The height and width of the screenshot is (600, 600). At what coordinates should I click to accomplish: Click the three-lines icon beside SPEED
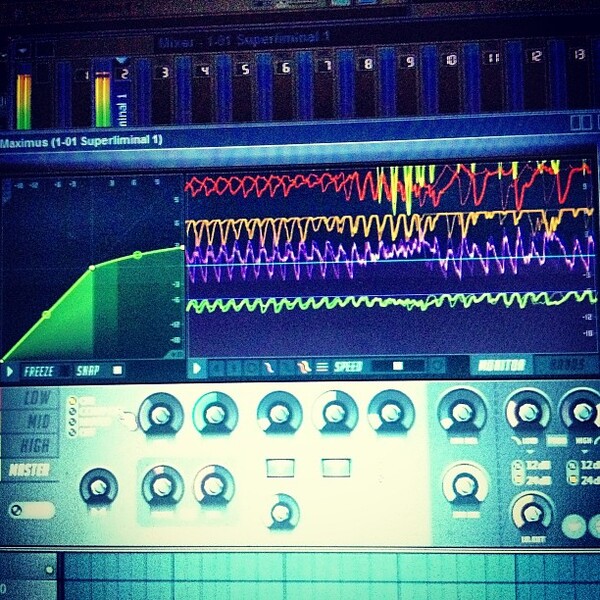point(322,367)
